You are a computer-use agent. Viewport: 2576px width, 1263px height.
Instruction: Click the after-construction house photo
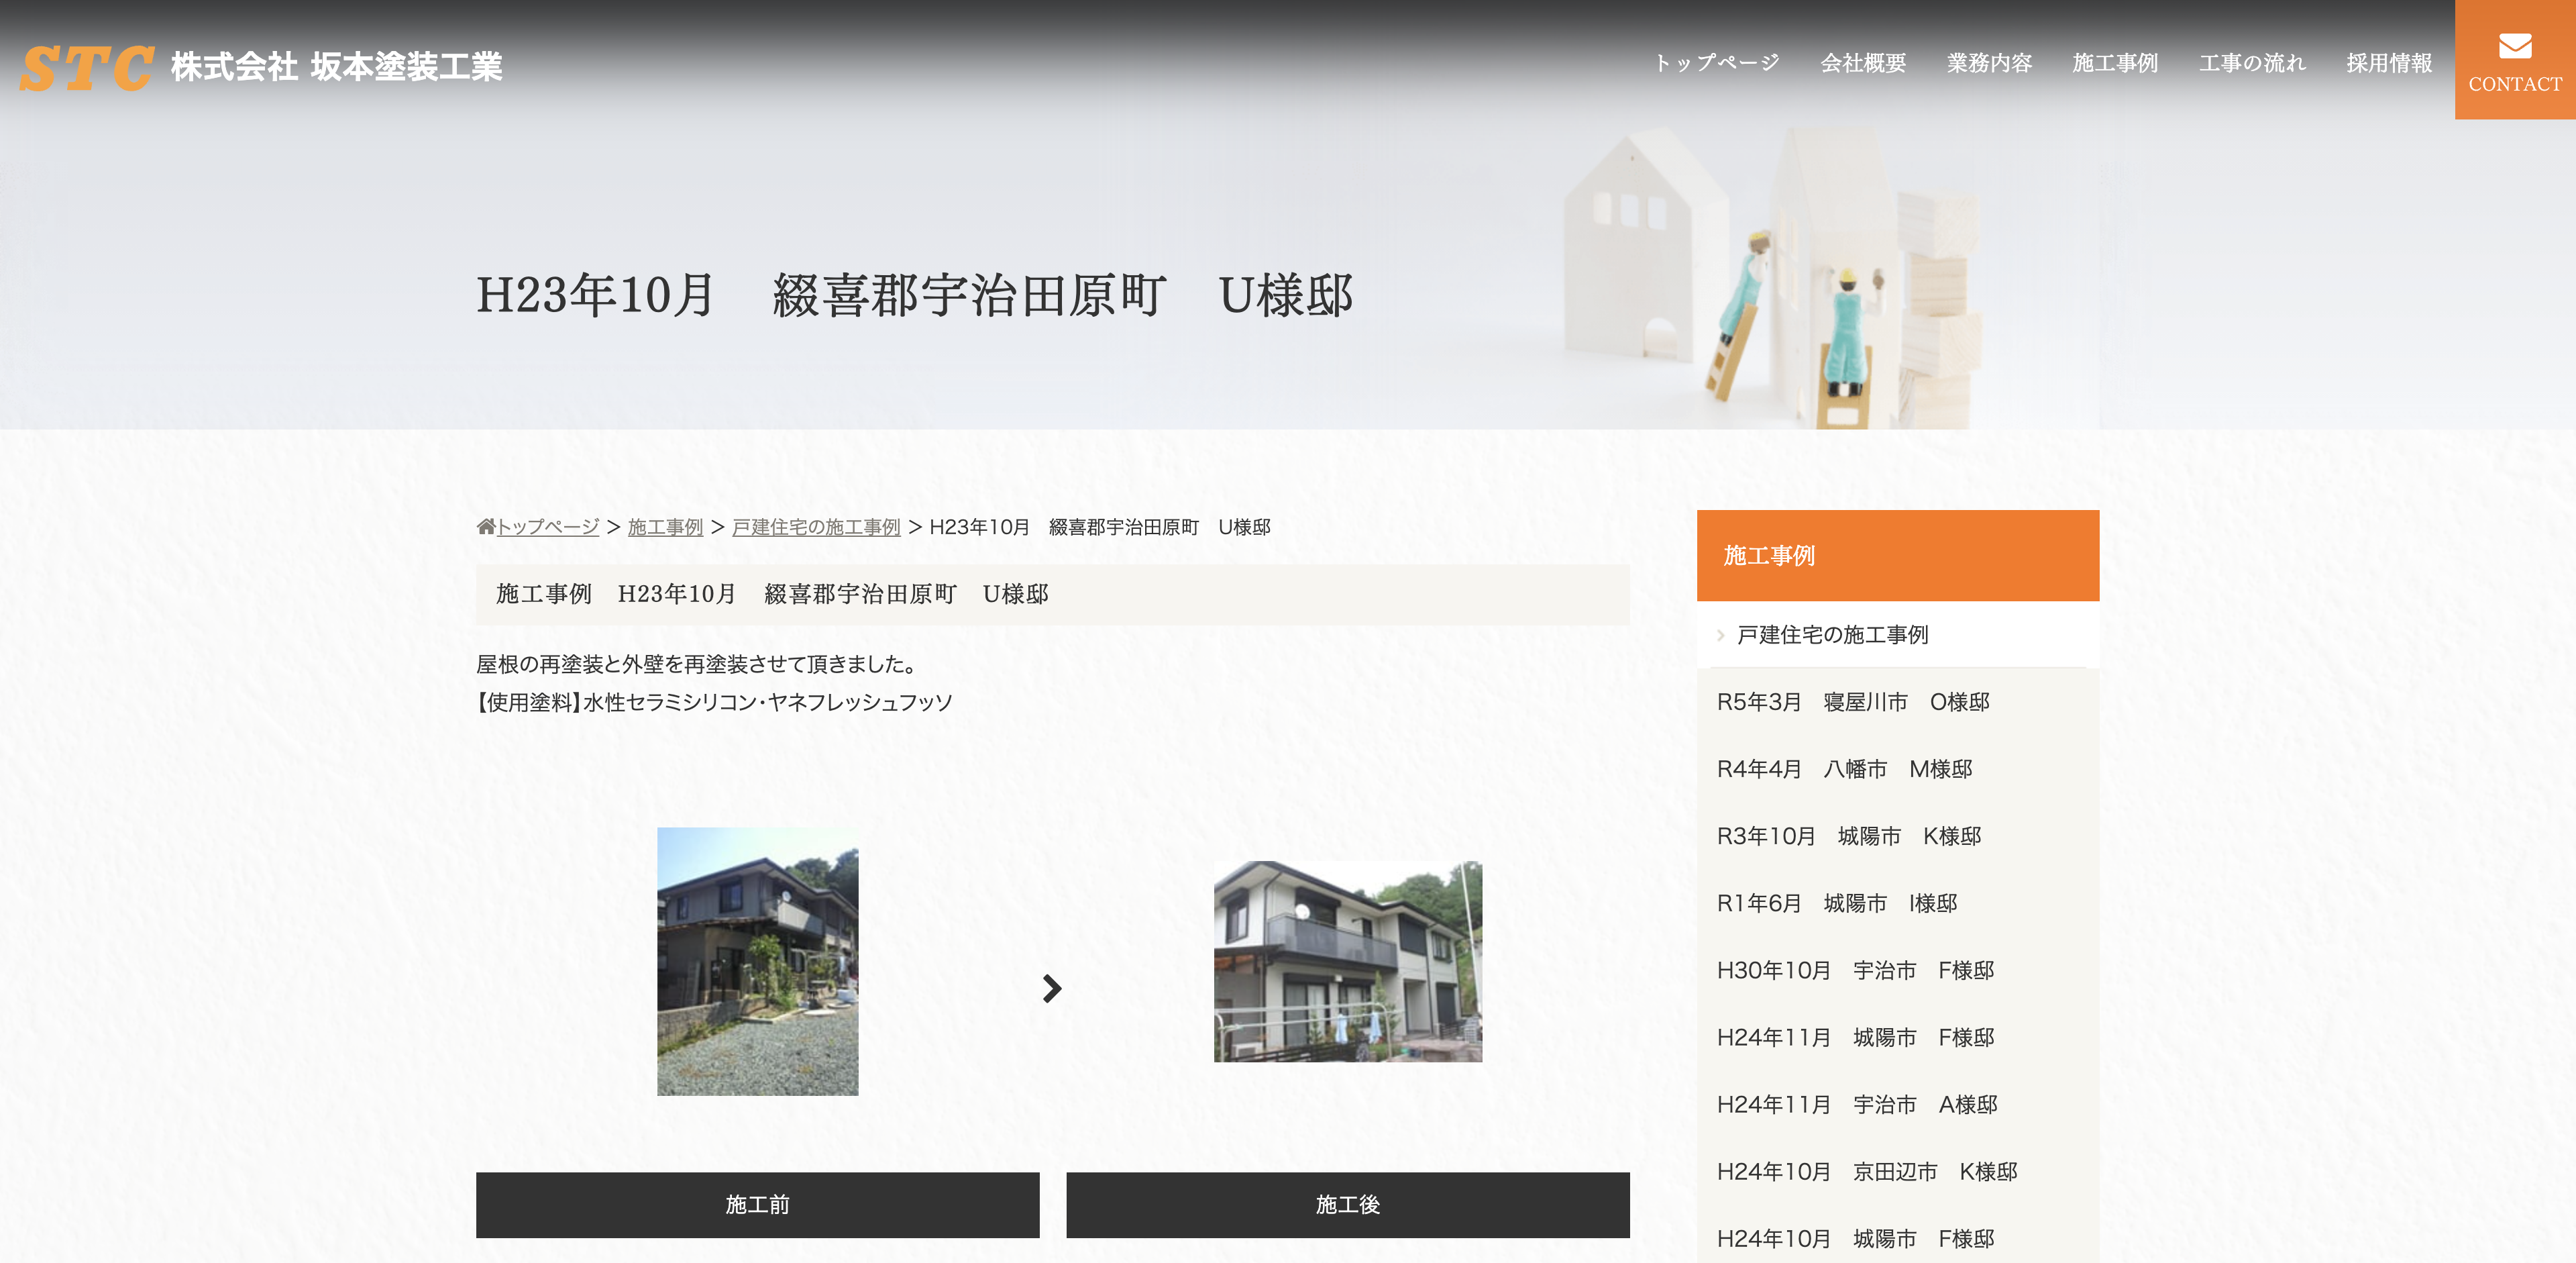click(1348, 961)
